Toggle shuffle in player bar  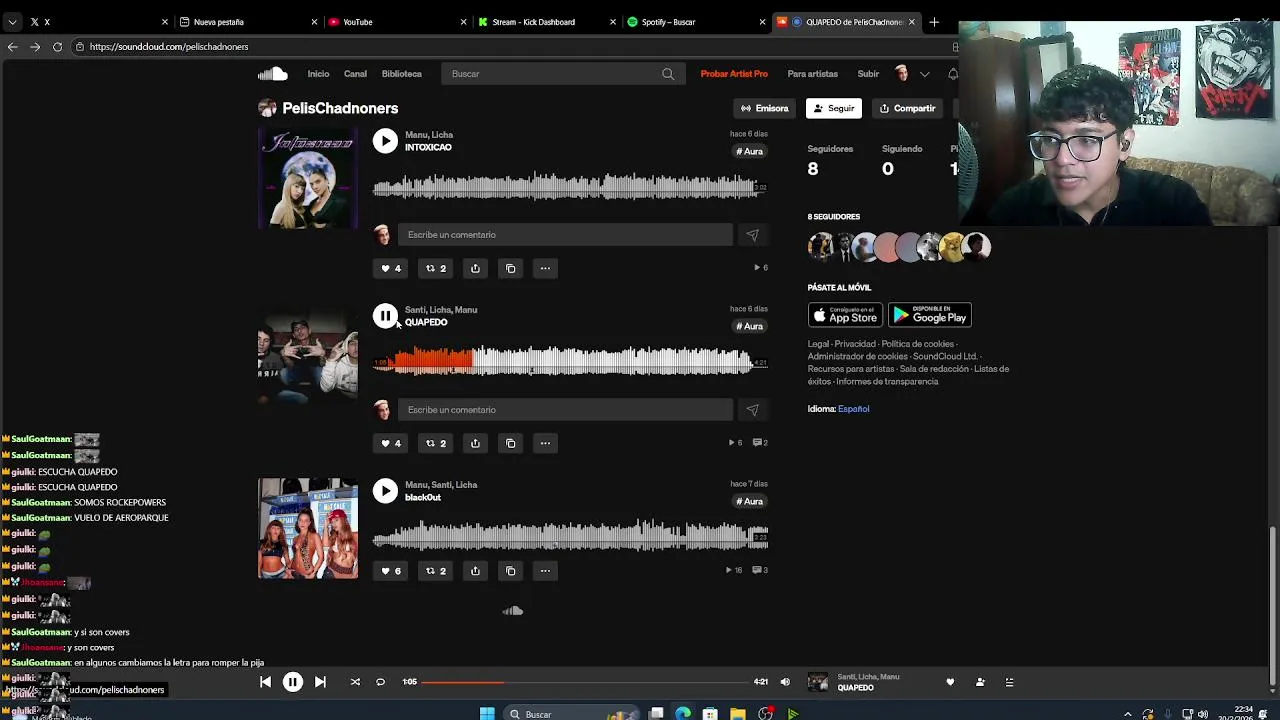tap(354, 682)
